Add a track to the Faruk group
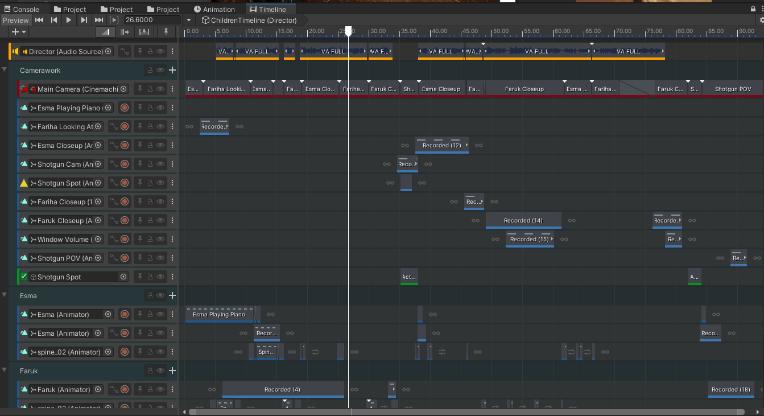The height and width of the screenshot is (416, 764). click(172, 371)
